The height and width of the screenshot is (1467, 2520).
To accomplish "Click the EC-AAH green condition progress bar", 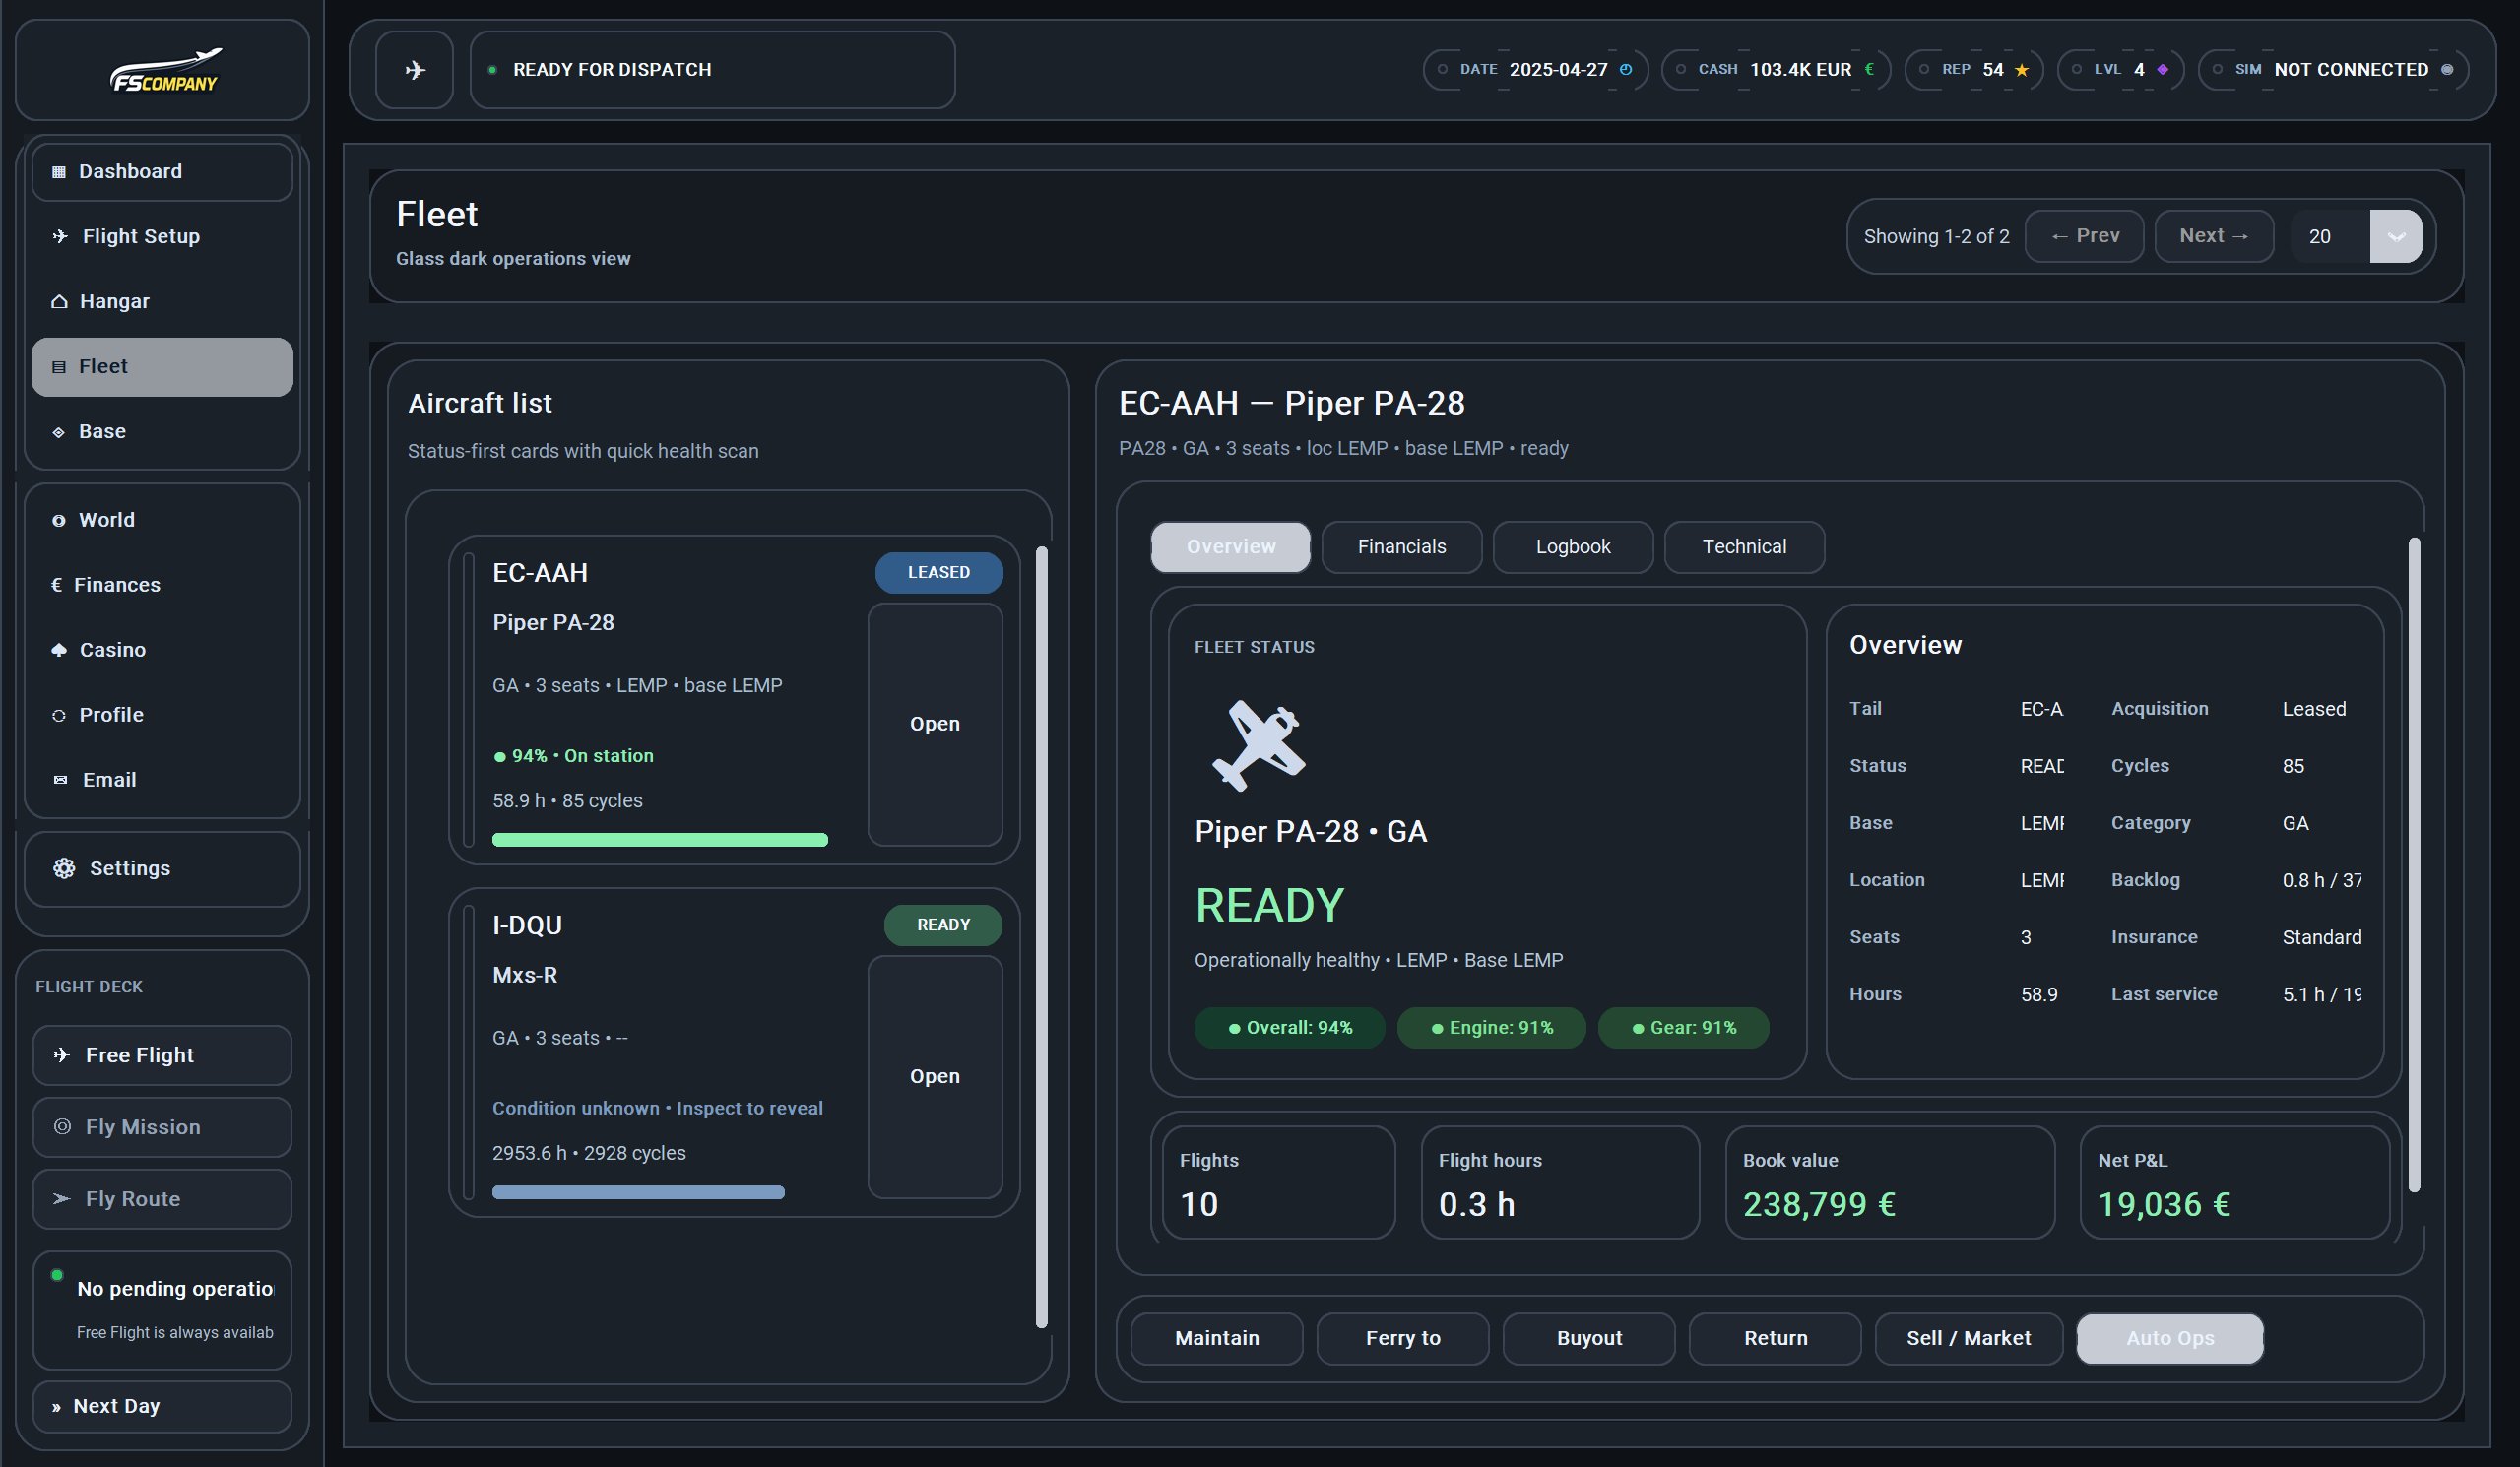I will pos(659,840).
